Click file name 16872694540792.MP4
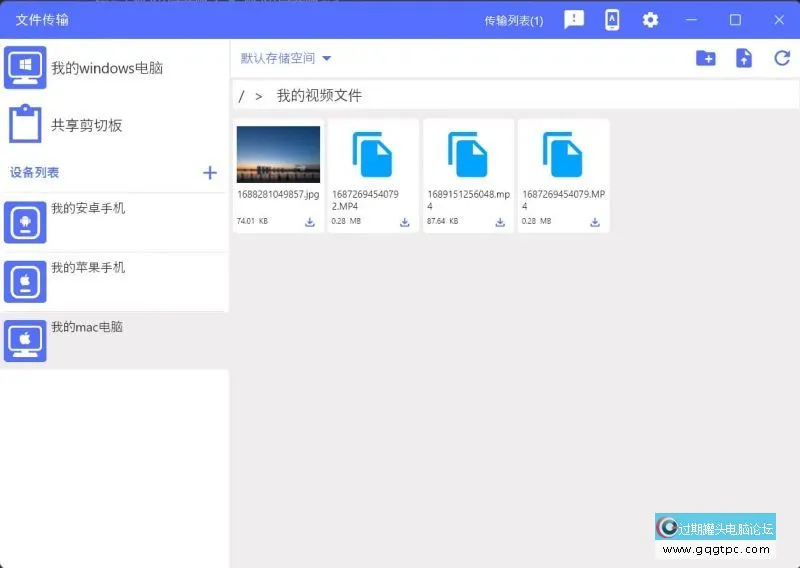800x568 pixels. click(365, 200)
